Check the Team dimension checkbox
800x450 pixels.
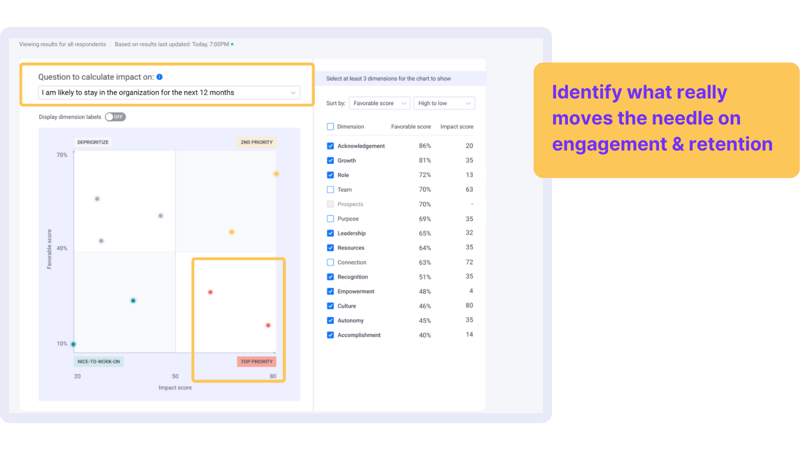coord(330,190)
